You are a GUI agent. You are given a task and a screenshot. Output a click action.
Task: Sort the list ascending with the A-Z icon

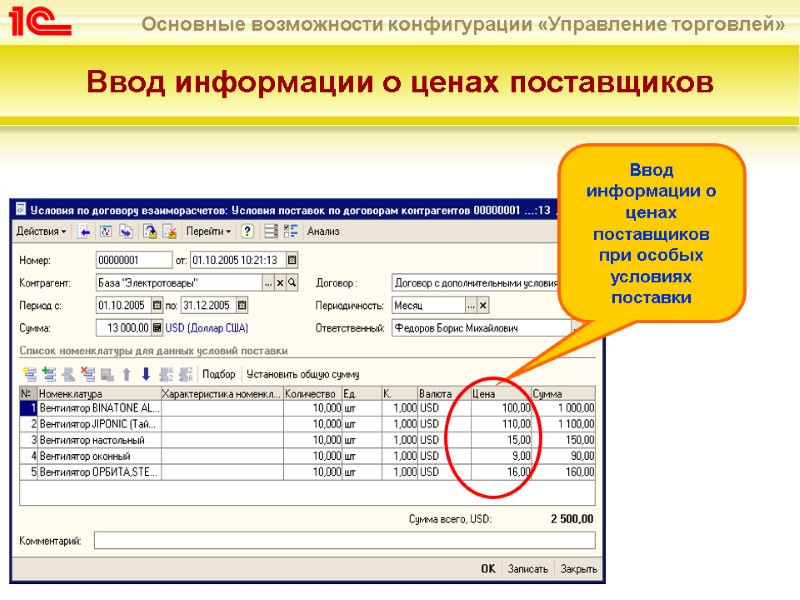coord(166,372)
